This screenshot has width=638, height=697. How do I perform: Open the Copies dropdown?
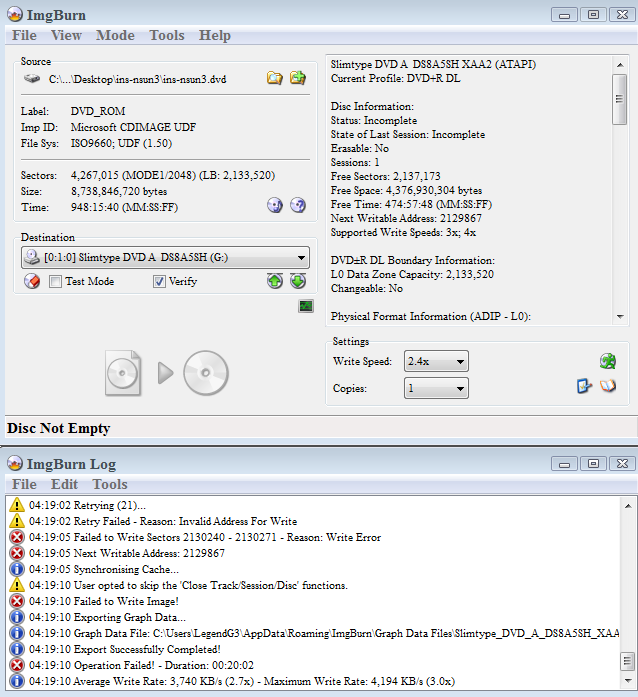click(x=436, y=388)
